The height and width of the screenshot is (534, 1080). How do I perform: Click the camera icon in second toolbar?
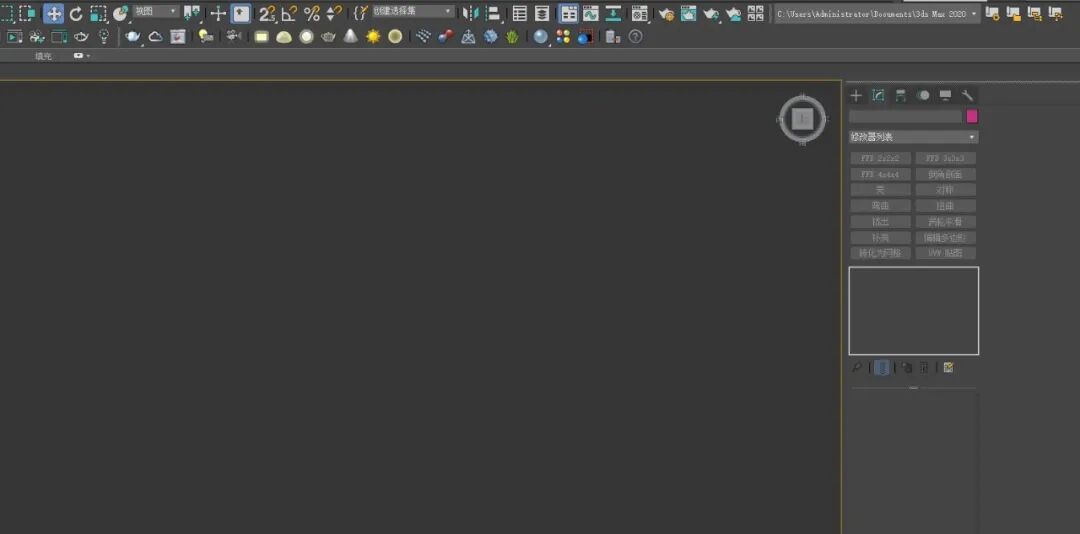pyautogui.click(x=234, y=37)
